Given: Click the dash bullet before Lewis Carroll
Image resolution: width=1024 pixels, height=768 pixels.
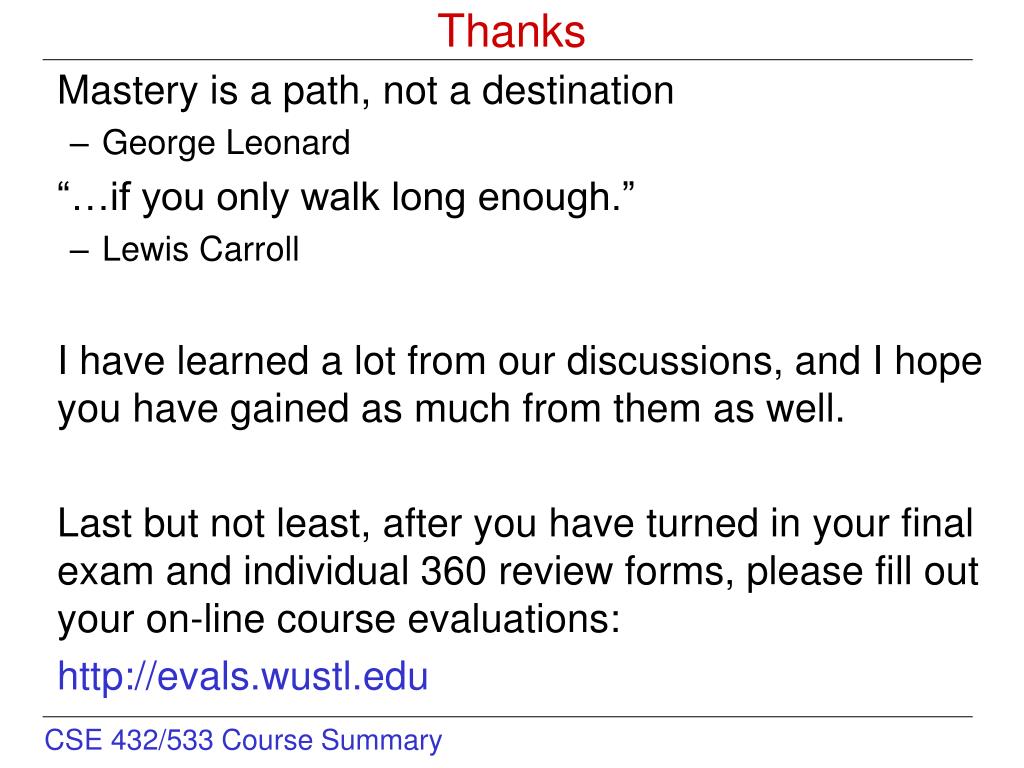Looking at the screenshot, I should (x=79, y=252).
